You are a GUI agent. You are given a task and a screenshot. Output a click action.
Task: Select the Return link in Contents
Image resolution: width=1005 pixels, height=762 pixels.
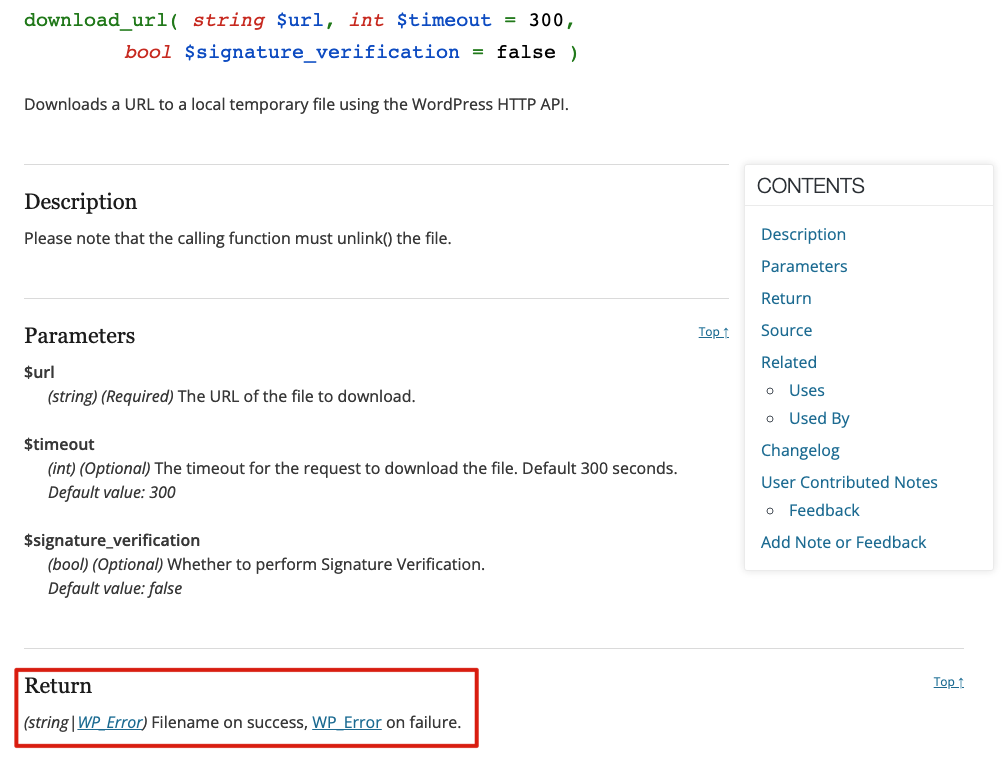pos(786,298)
